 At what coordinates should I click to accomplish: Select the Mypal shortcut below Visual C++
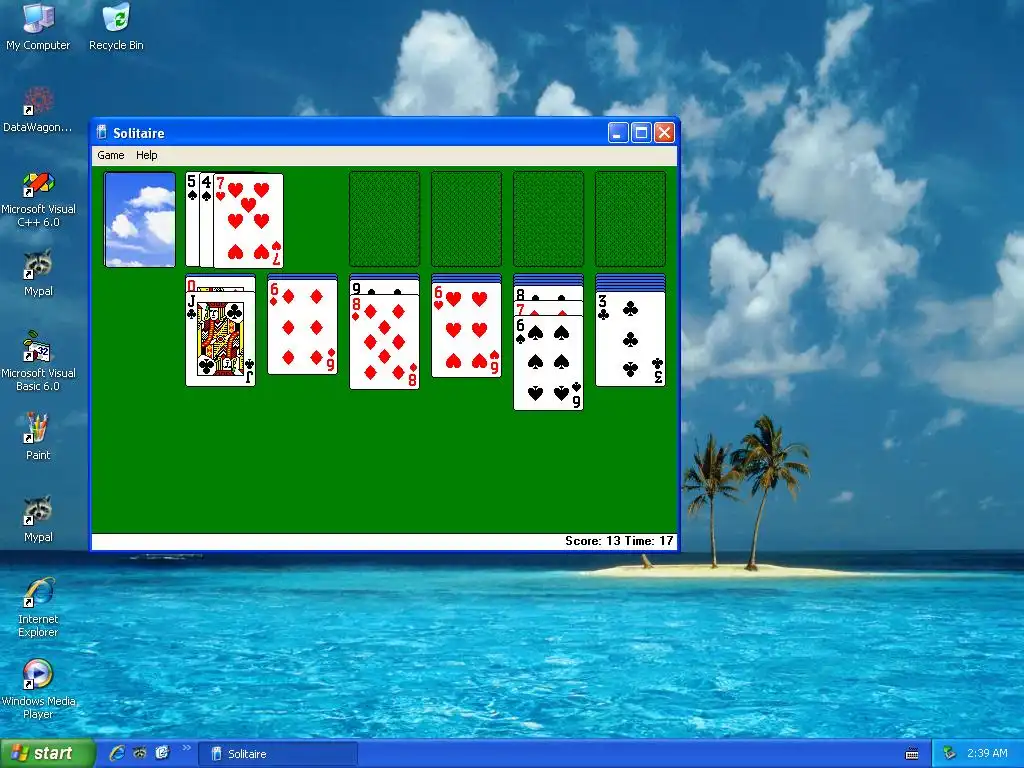[38, 273]
